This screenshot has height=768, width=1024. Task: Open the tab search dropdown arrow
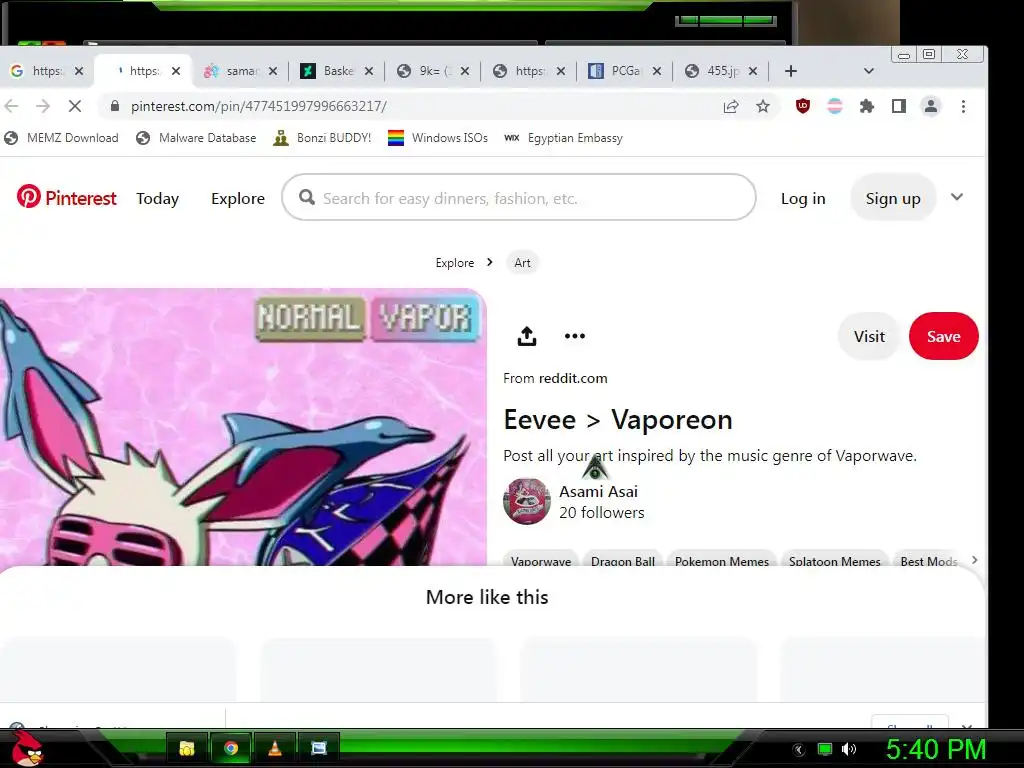869,71
